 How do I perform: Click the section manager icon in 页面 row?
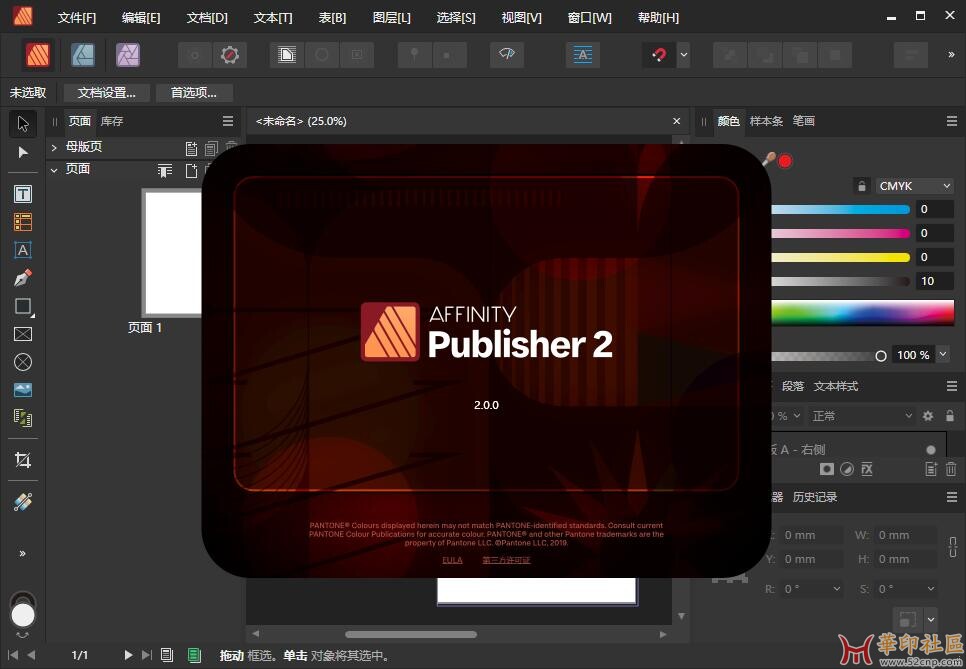164,171
